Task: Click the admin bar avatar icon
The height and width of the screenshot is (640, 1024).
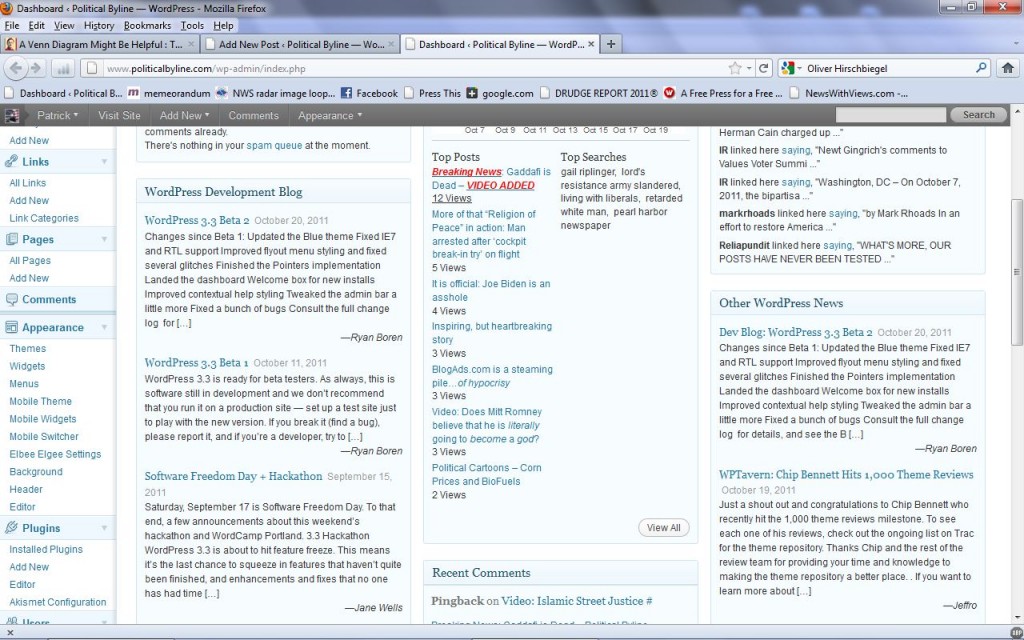Action: [x=11, y=116]
